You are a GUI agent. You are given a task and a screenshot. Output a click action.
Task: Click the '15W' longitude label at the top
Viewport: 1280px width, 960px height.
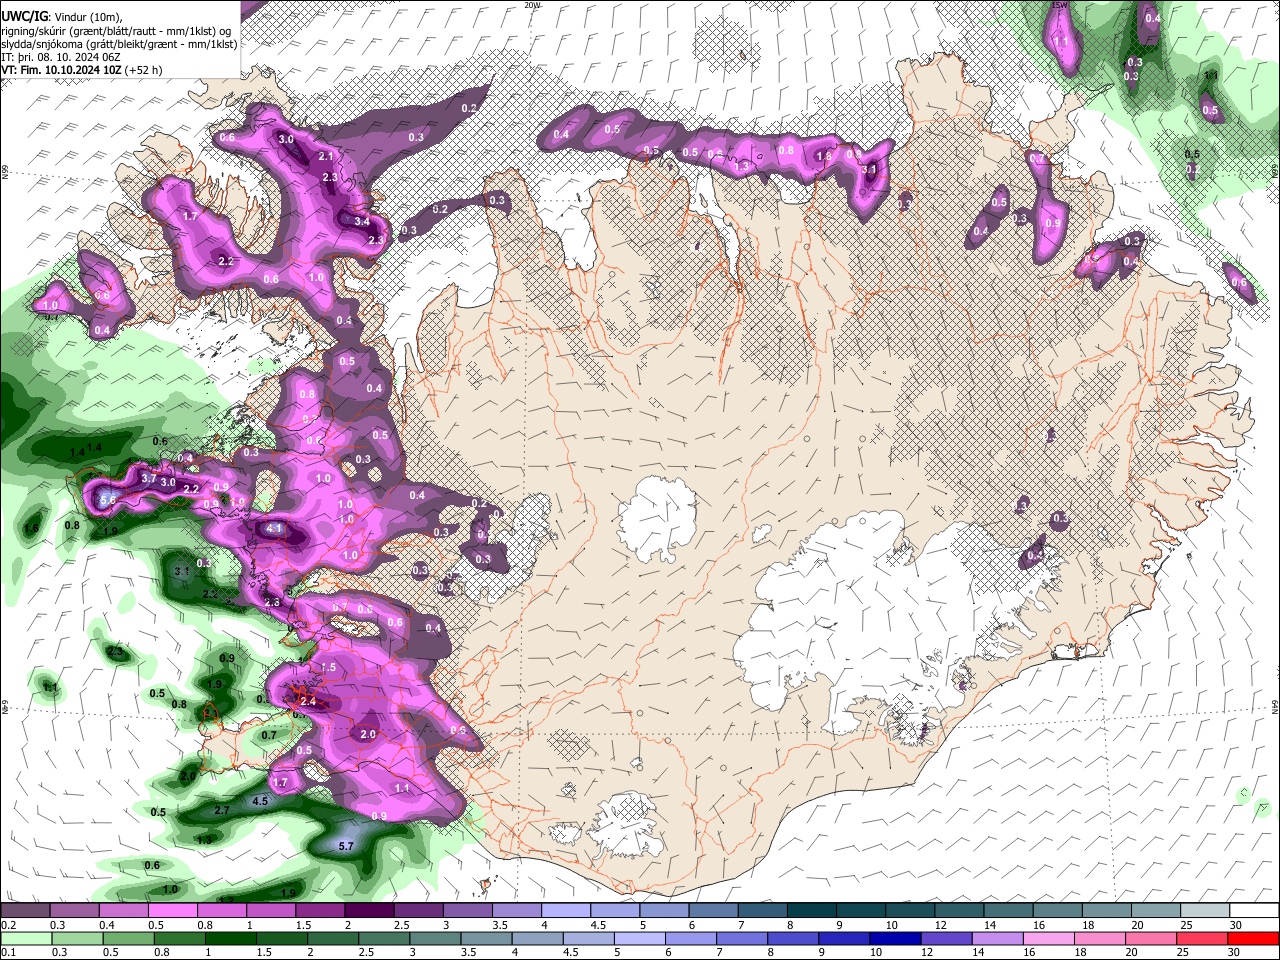click(x=1060, y=5)
